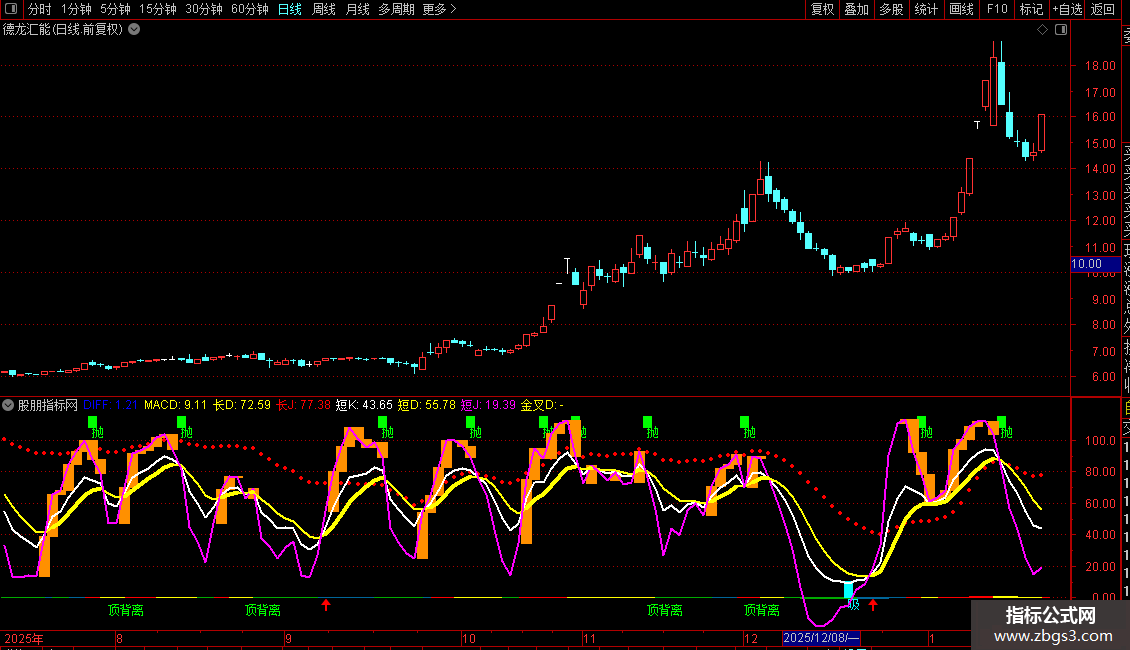Screen dimensions: 1130x650
Task: Click the blue 10.00 price level tag
Action: [x=1086, y=265]
